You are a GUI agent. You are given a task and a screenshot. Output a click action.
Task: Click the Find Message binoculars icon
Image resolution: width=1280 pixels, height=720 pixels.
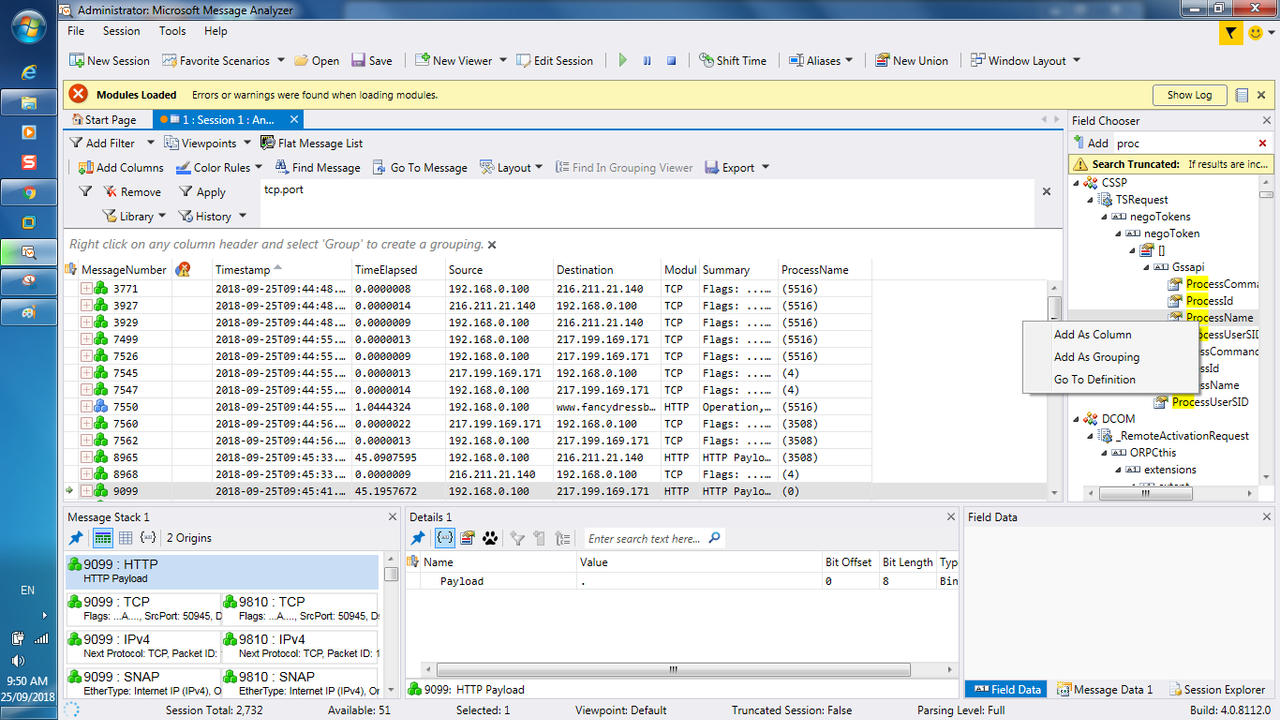(282, 167)
